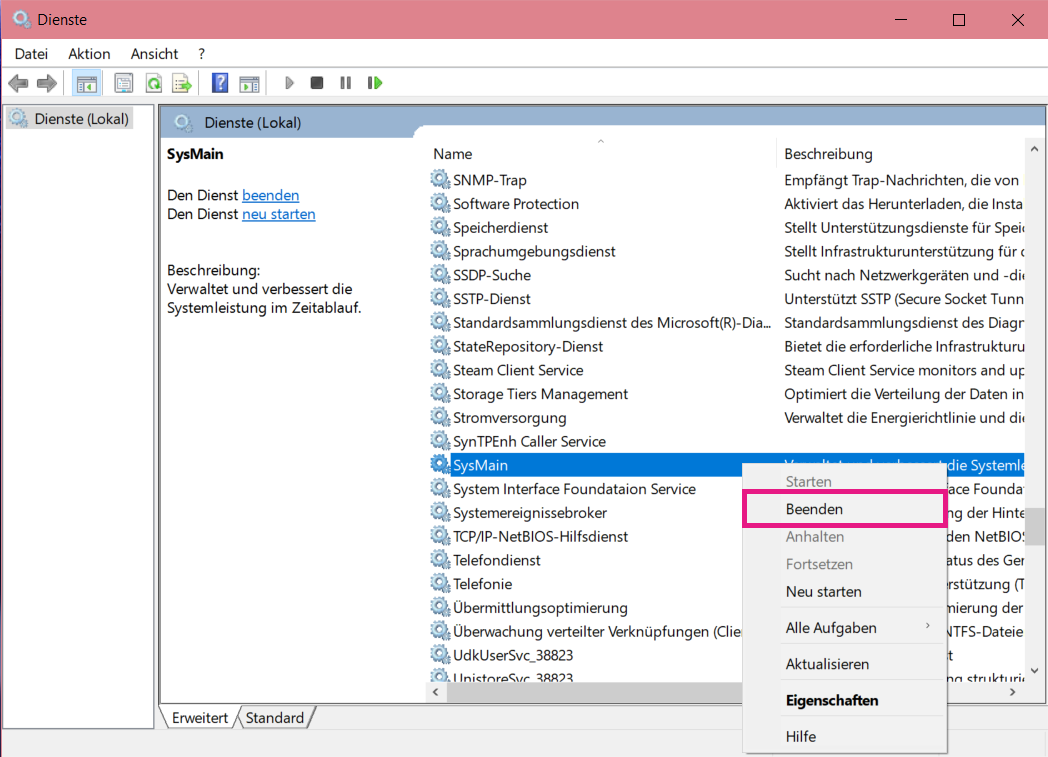
Task: Click the Restart service toolbar icon
Action: click(x=375, y=83)
